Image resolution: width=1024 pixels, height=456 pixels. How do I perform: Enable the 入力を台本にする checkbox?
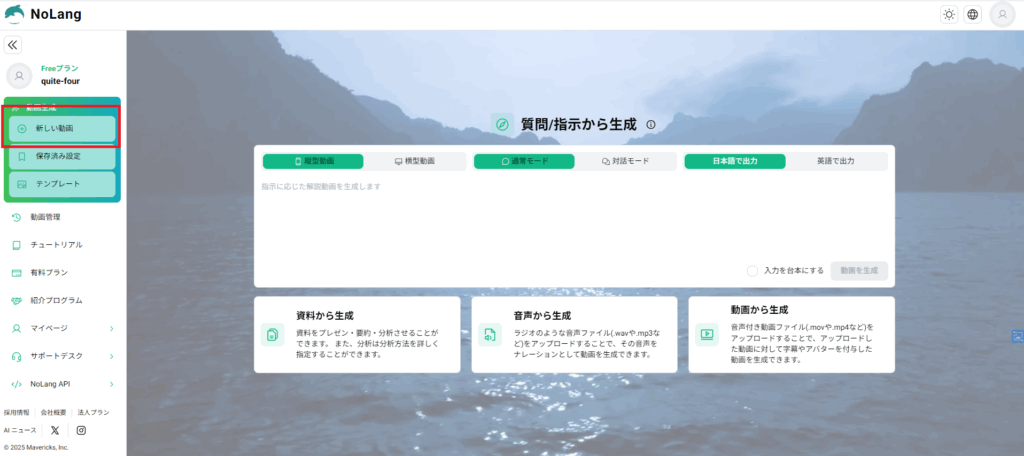pyautogui.click(x=753, y=270)
